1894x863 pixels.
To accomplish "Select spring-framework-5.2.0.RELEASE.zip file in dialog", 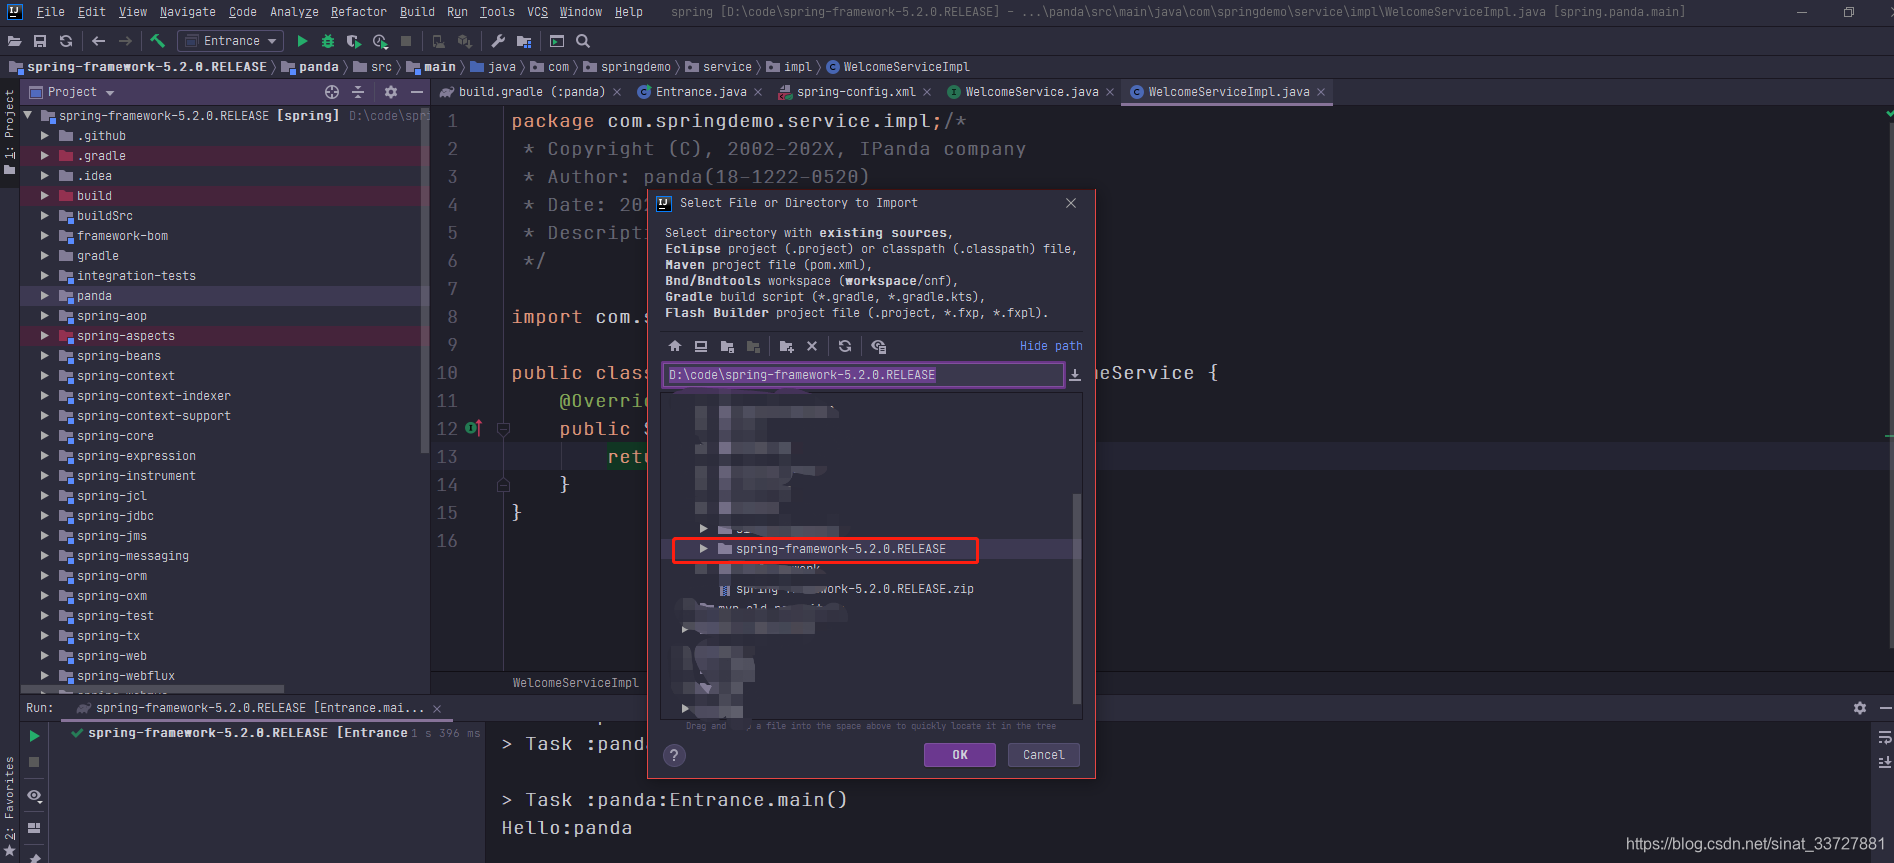I will click(854, 589).
